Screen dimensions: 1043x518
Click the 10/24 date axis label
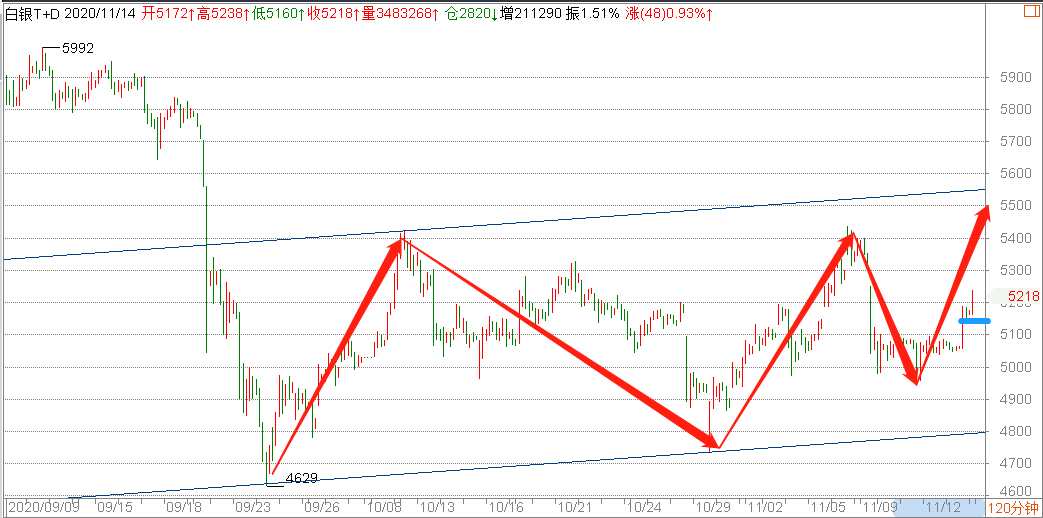[x=644, y=508]
